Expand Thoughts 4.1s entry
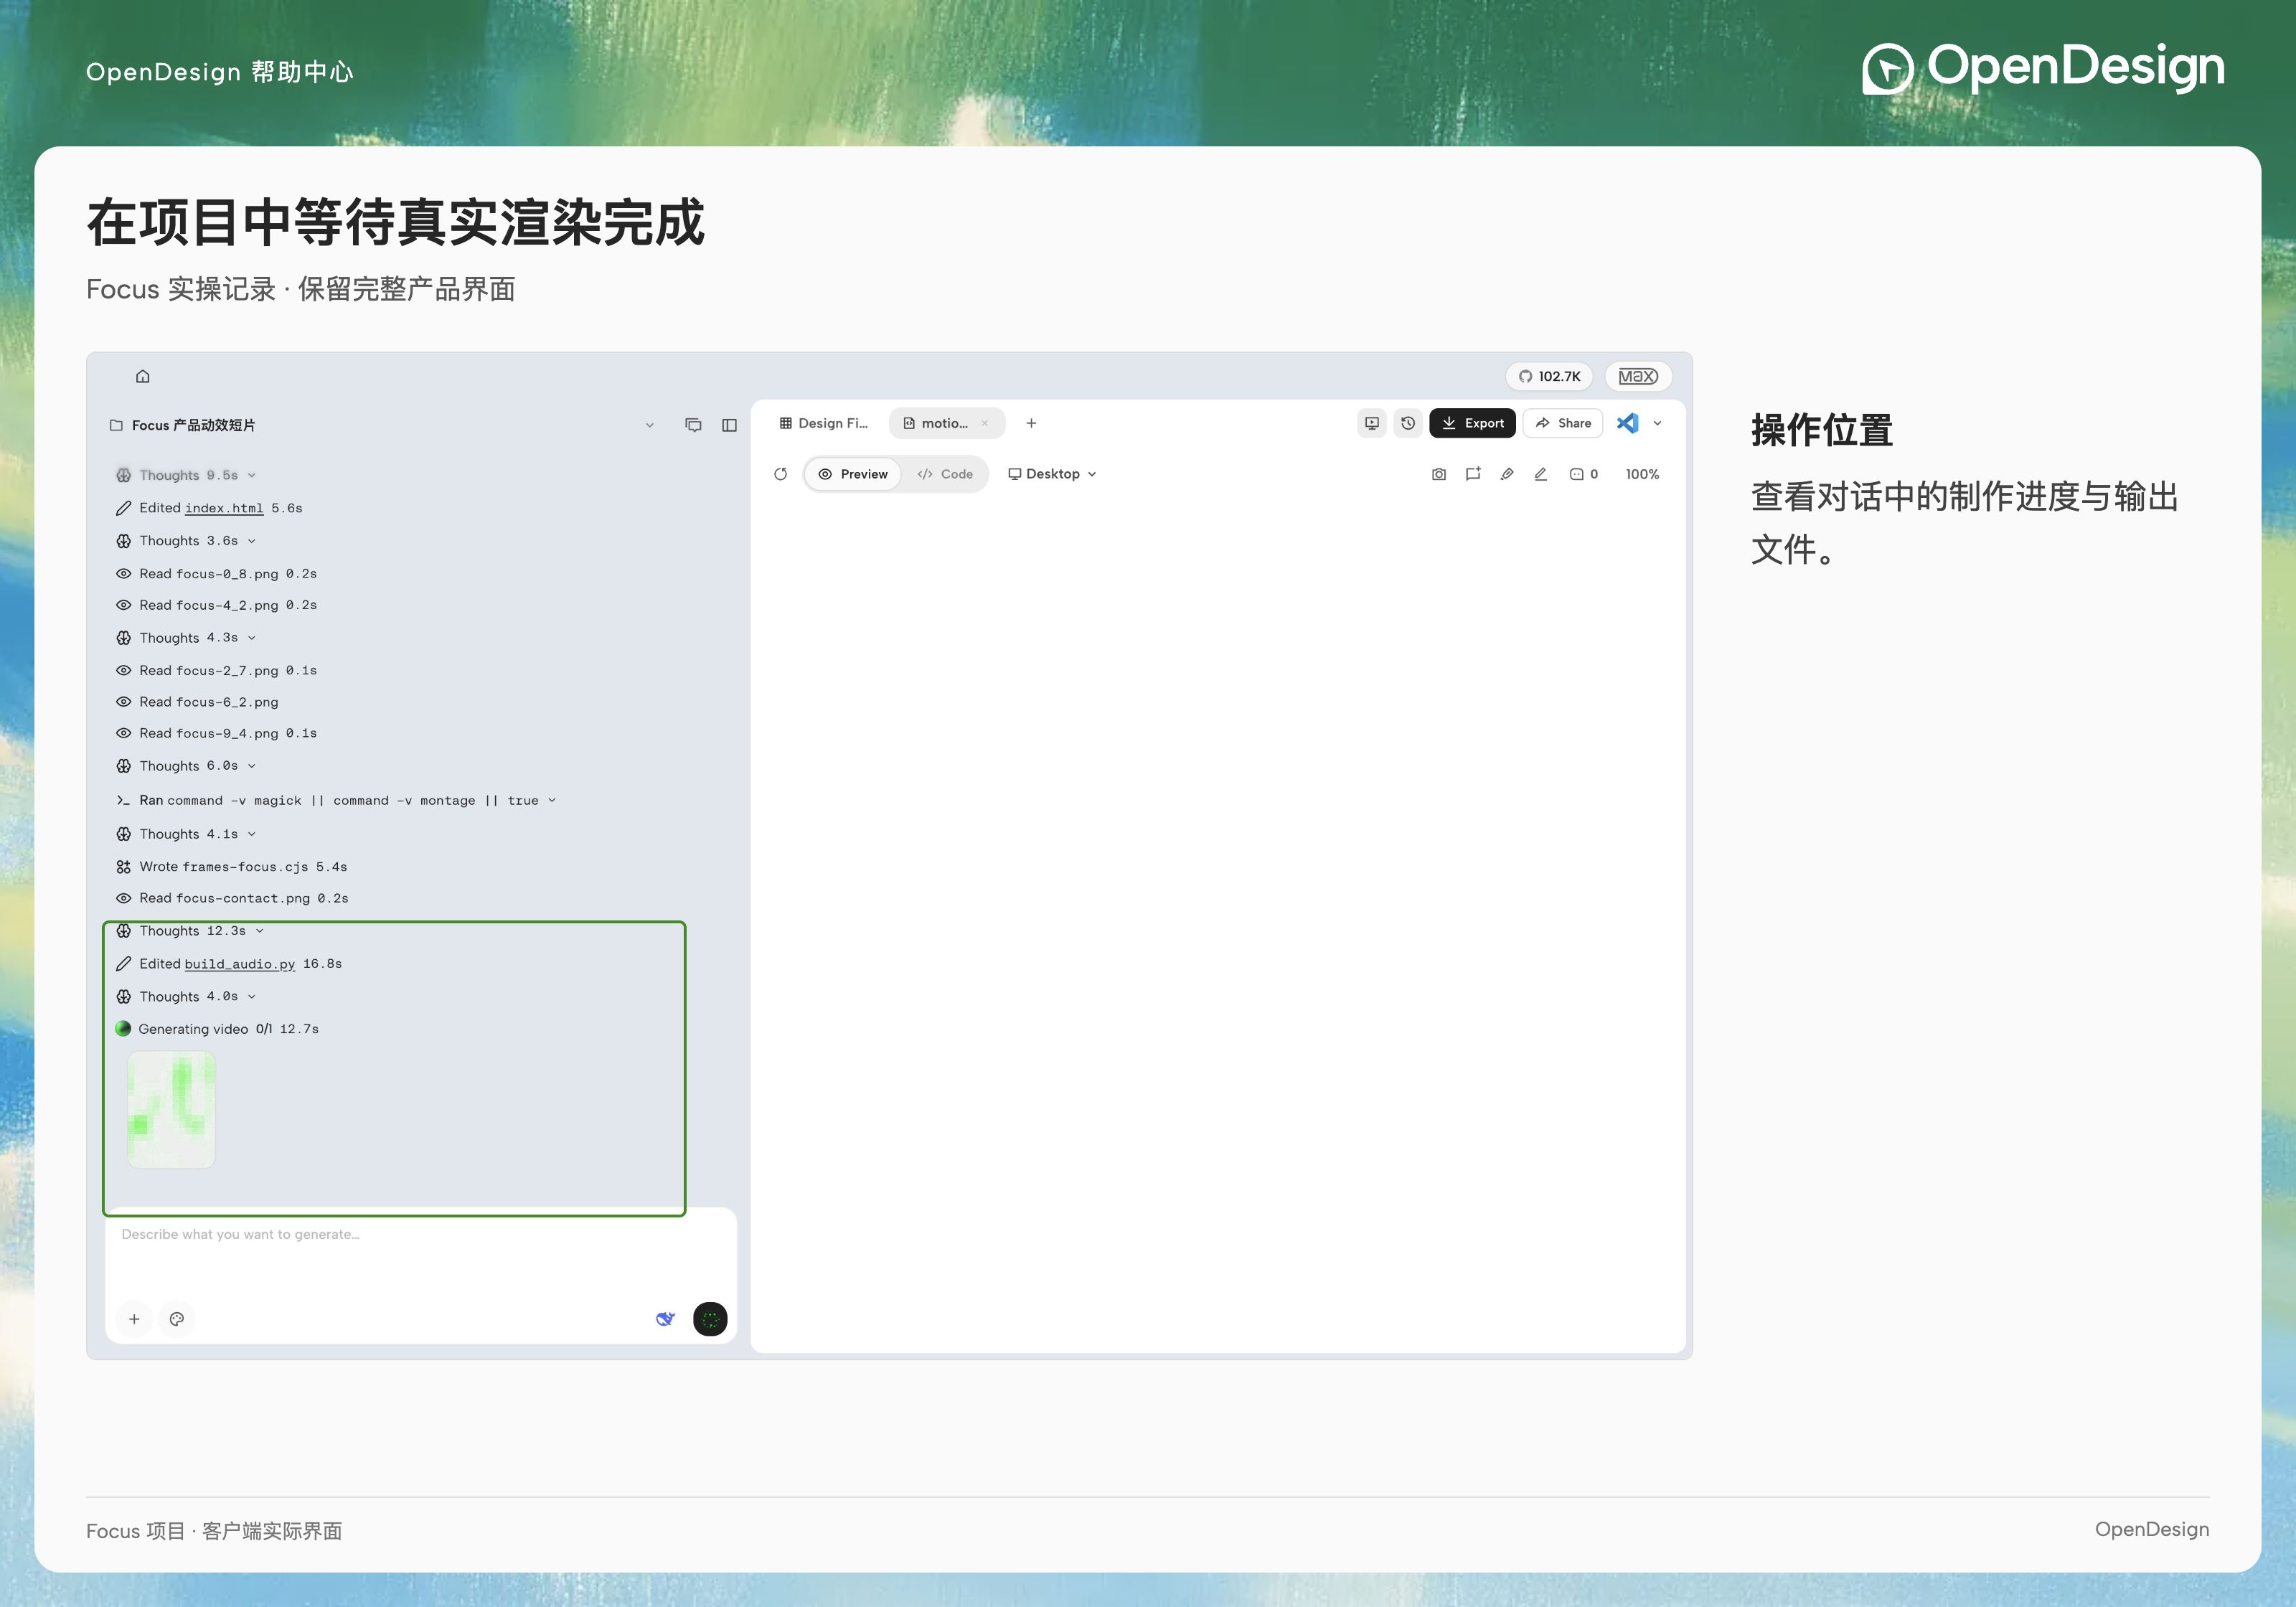The image size is (2296, 1607). coord(186,834)
